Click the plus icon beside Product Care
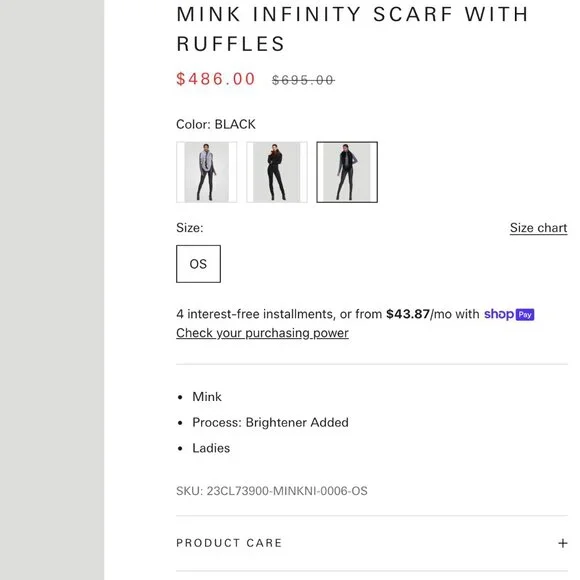580x580 pixels. 563,543
